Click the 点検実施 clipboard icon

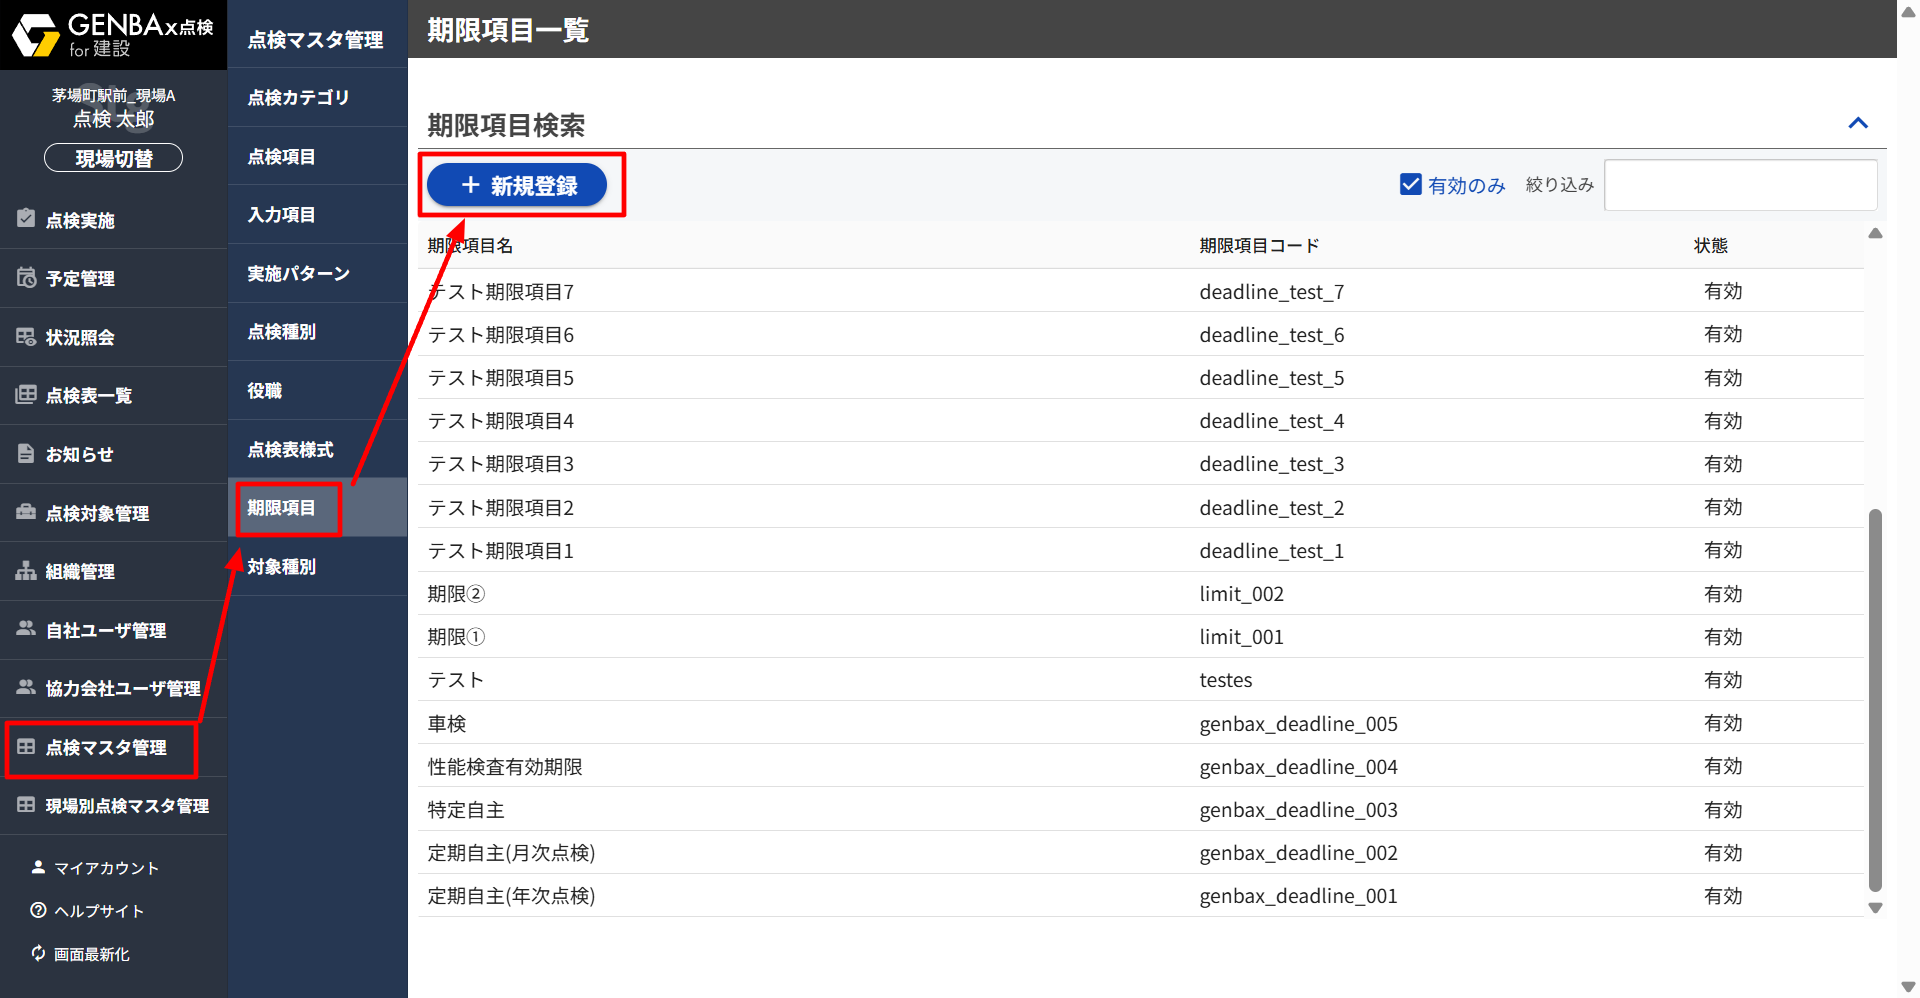coord(26,219)
